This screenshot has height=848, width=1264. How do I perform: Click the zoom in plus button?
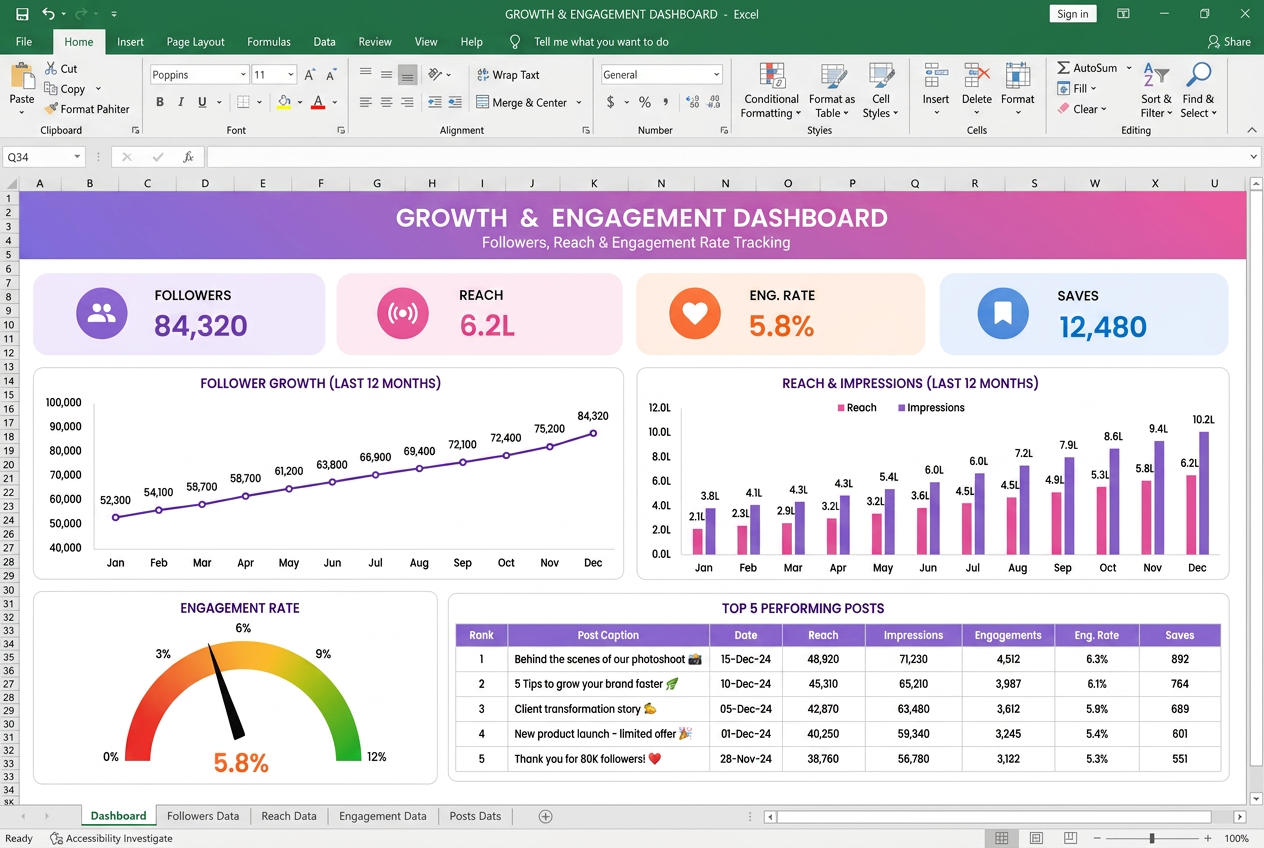(1208, 838)
